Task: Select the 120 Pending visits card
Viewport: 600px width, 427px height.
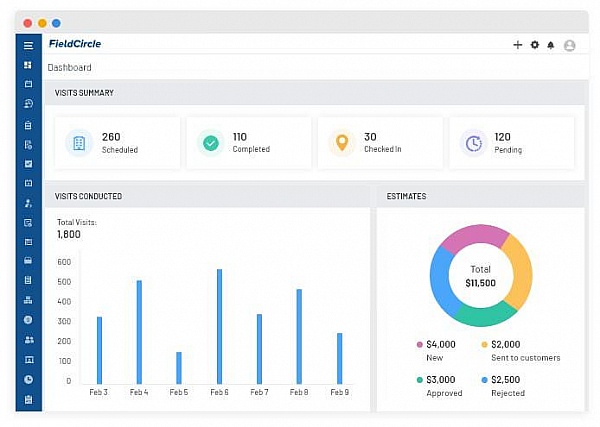Action: [x=512, y=143]
